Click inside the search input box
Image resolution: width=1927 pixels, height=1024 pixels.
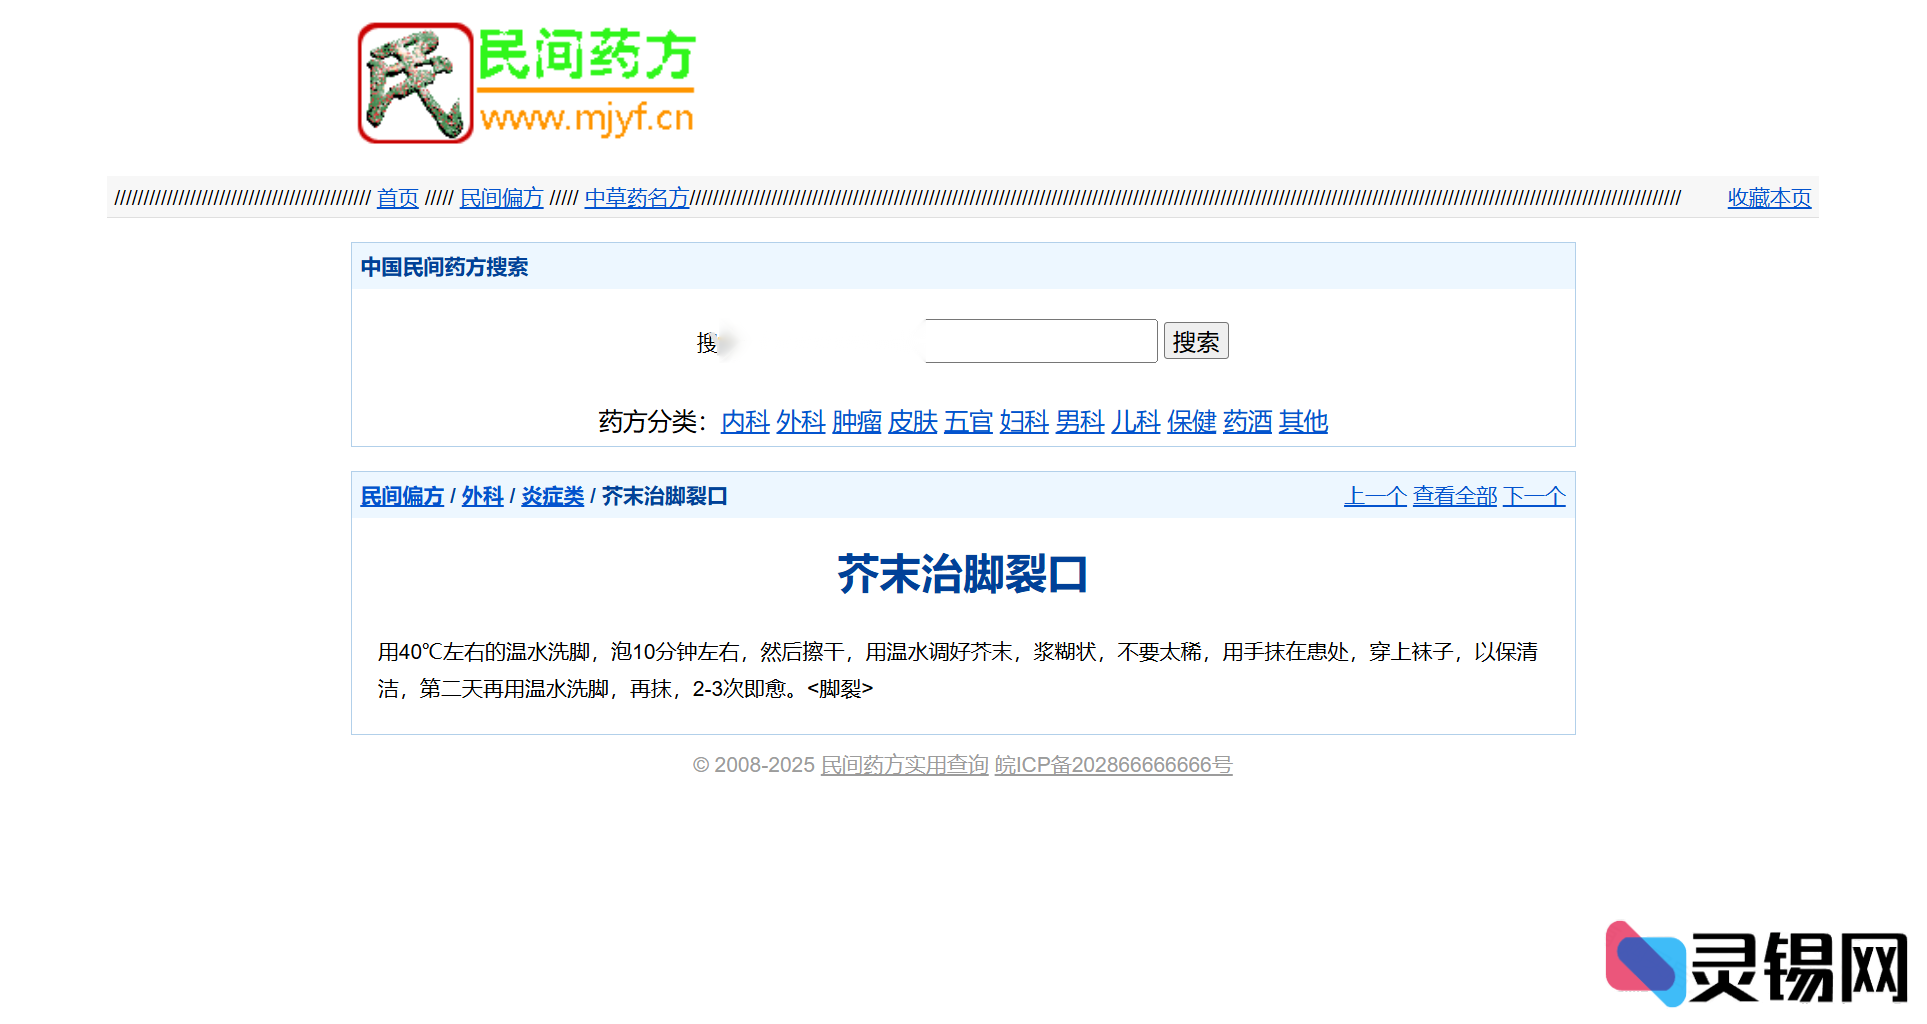click(x=1039, y=340)
